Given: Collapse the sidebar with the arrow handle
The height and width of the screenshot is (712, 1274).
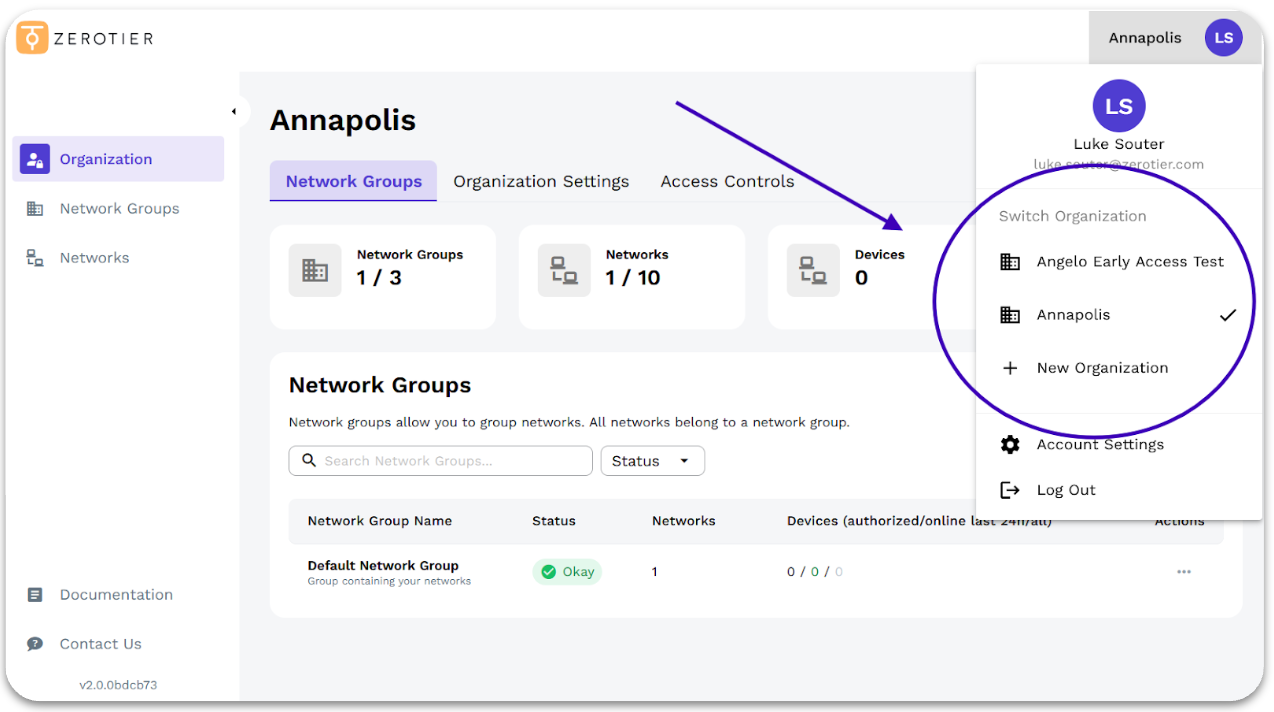Looking at the screenshot, I should pyautogui.click(x=234, y=111).
